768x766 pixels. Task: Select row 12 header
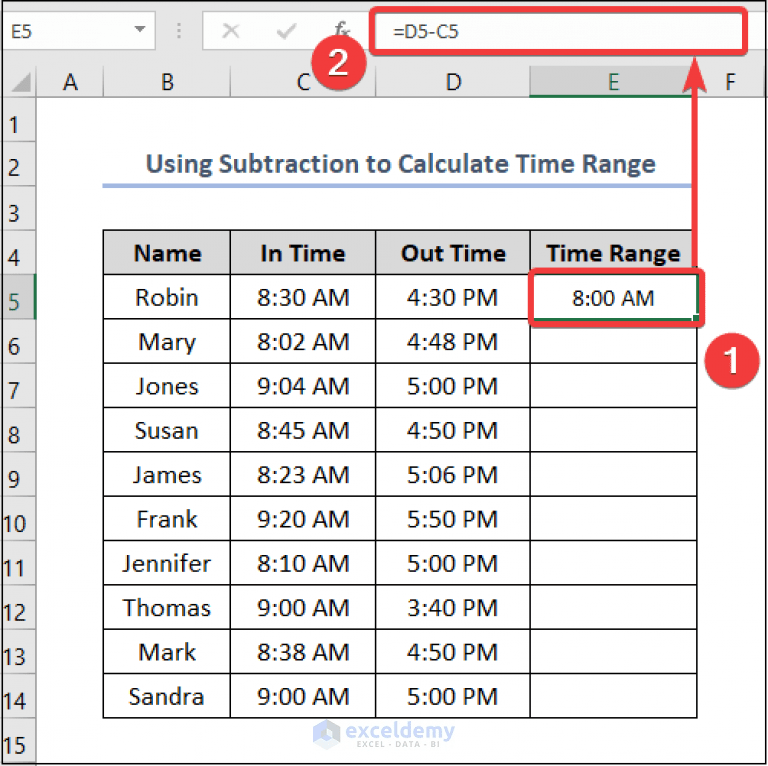[19, 608]
